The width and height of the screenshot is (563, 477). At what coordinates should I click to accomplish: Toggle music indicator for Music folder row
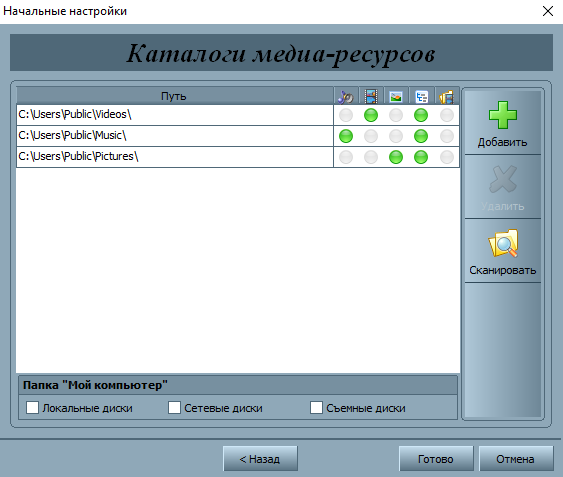click(346, 136)
